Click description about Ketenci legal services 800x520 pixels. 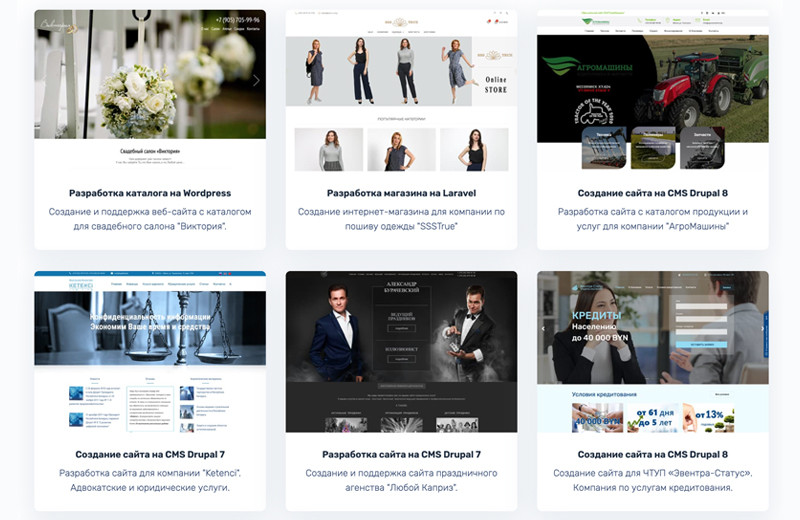pyautogui.click(x=150, y=480)
